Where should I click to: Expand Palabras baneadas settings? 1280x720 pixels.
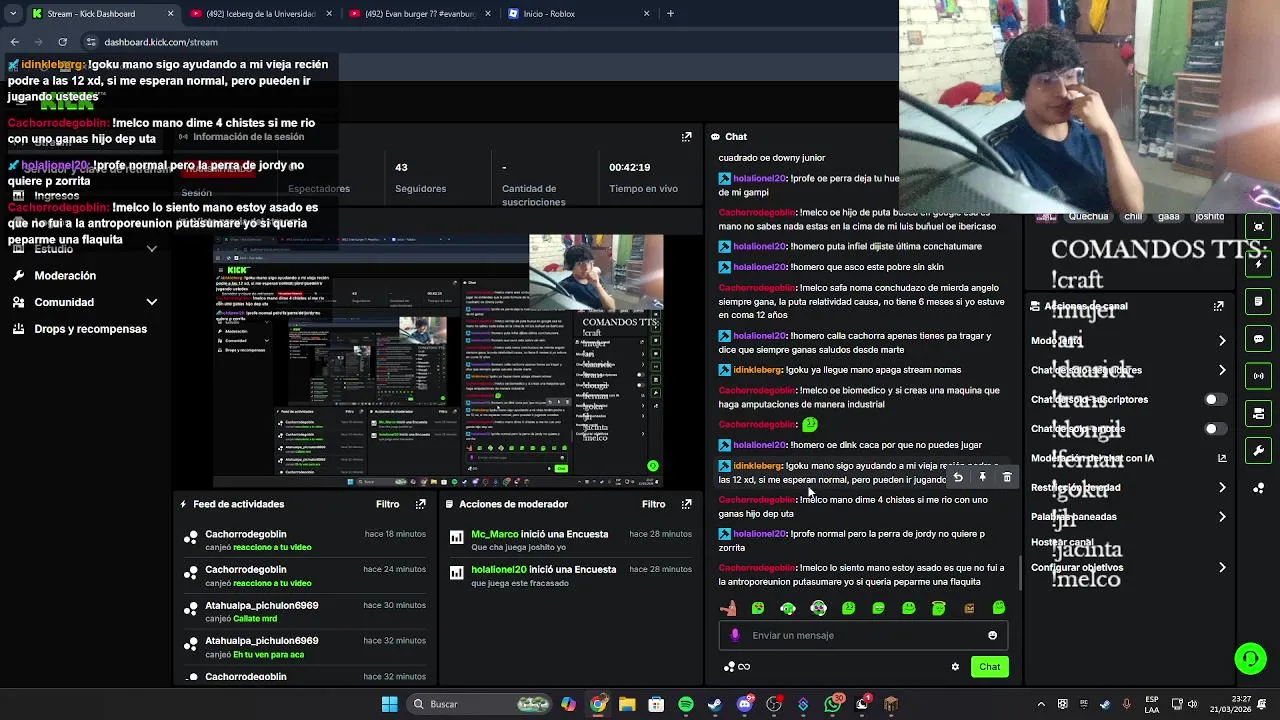point(1221,517)
